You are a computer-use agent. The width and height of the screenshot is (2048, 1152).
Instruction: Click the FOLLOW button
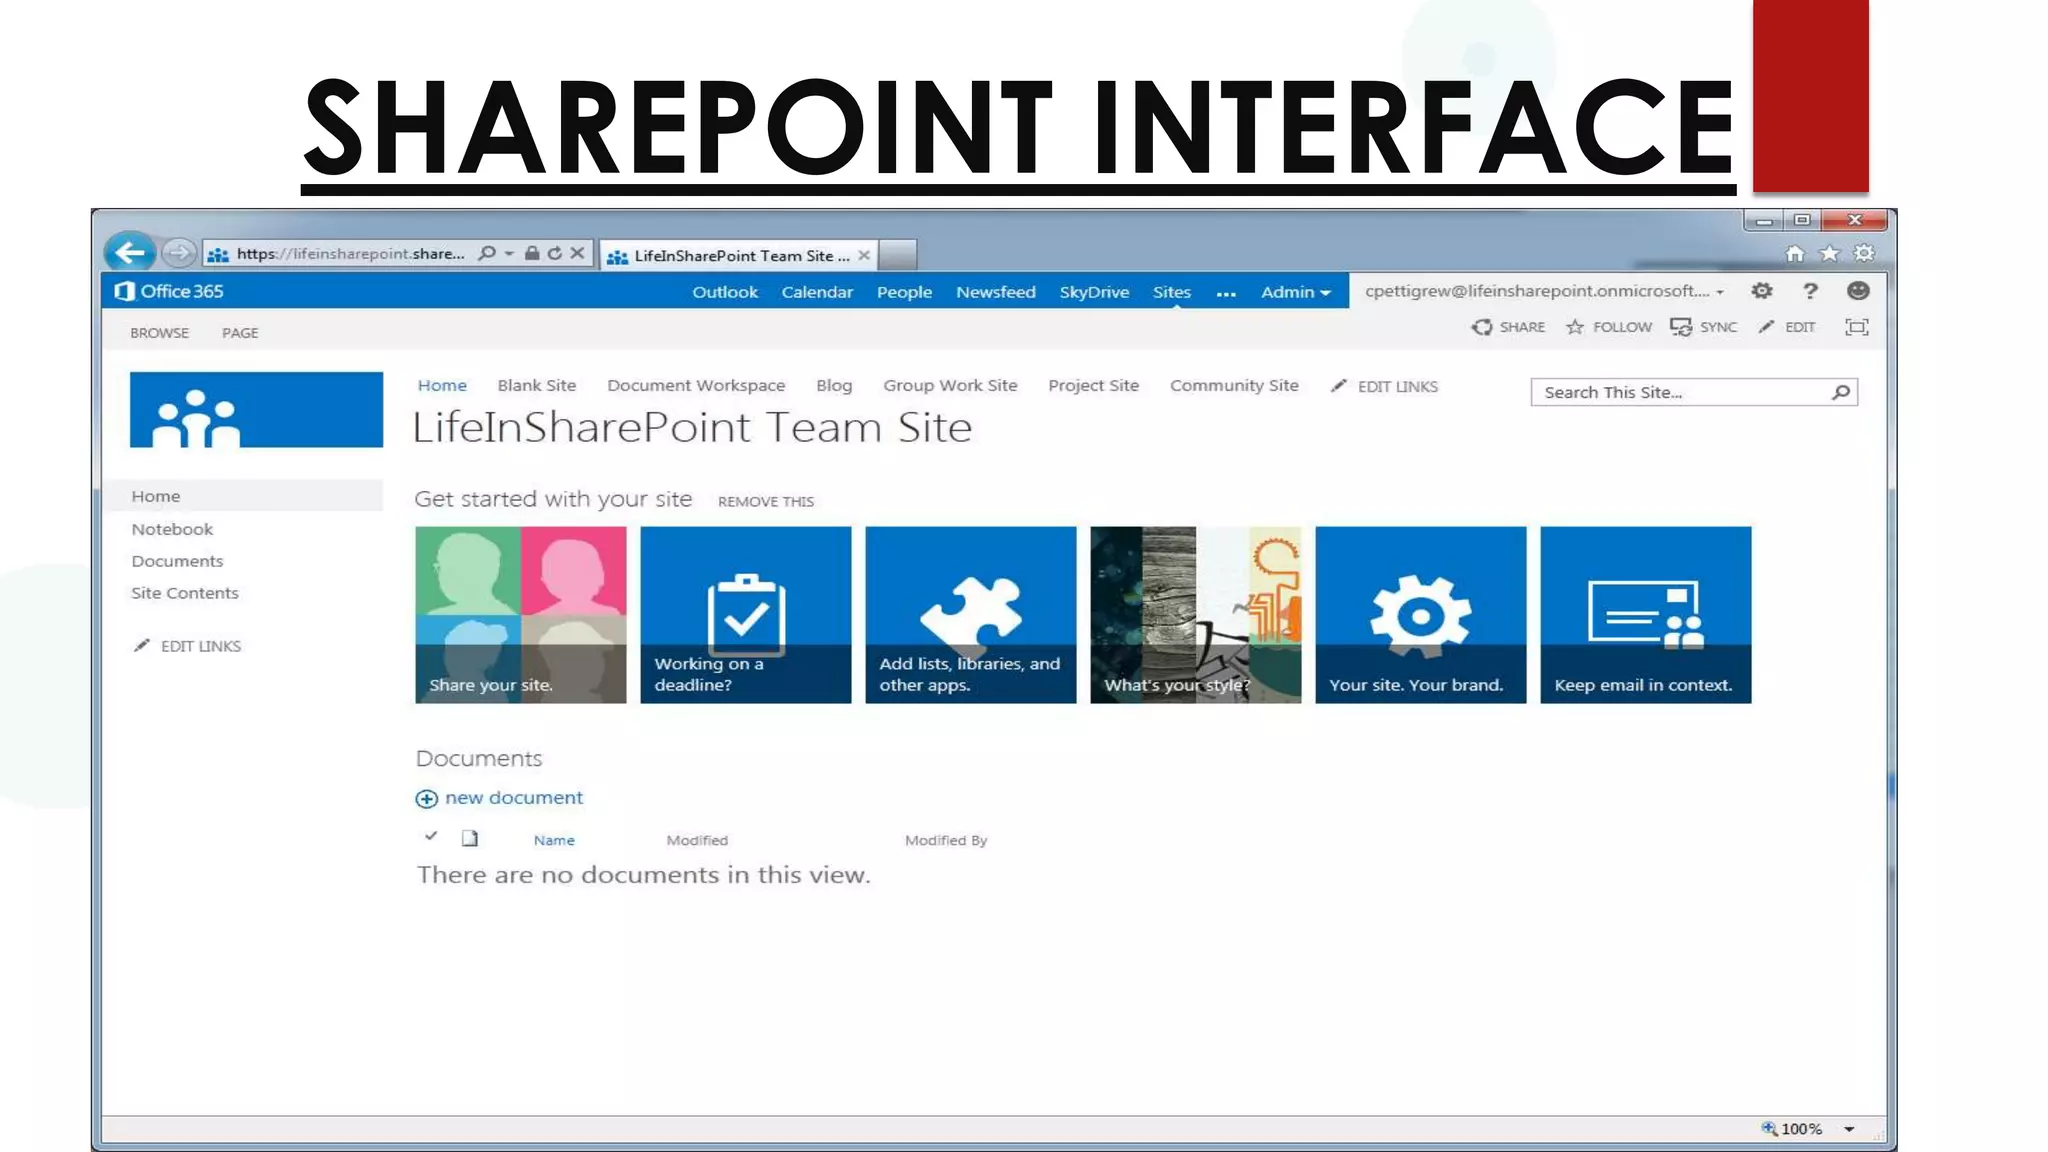pos(1609,327)
